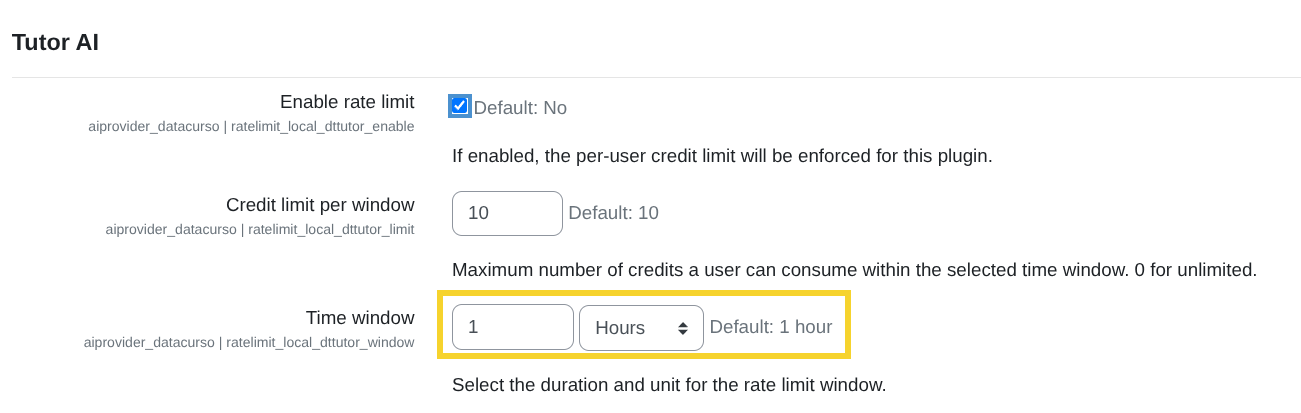Click the up-down arrow icon in Hours selector
This screenshot has width=1301, height=413.
click(x=683, y=328)
